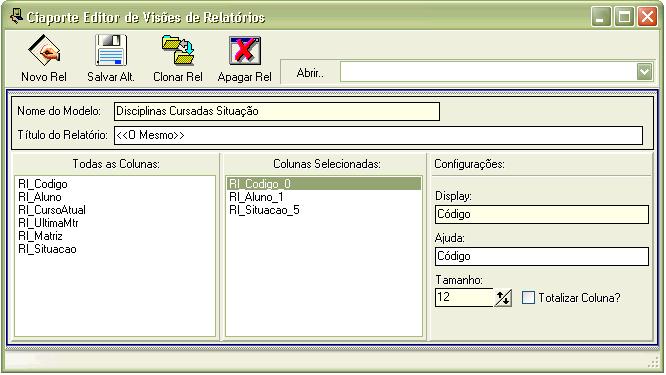The height and width of the screenshot is (375, 666).
Task: Click the Título do Relatório input field
Action: (378, 135)
